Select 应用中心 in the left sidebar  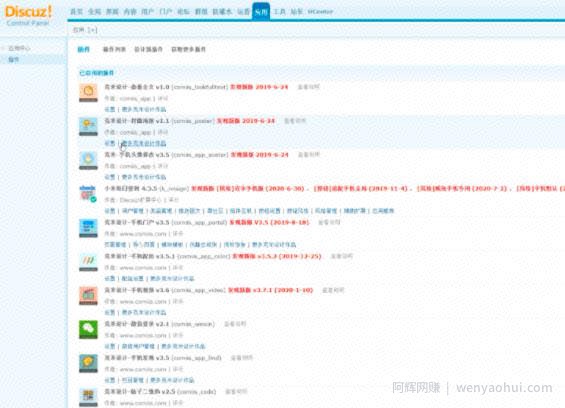pos(19,48)
